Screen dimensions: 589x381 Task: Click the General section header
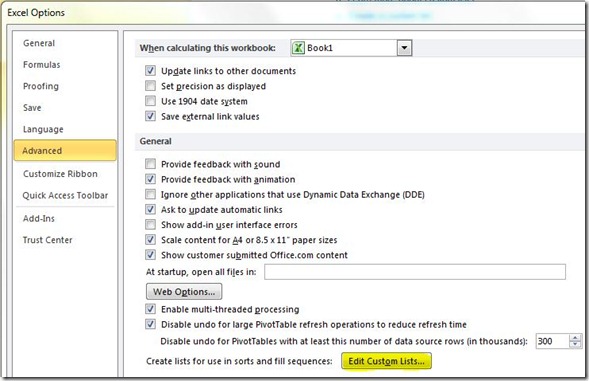click(156, 141)
